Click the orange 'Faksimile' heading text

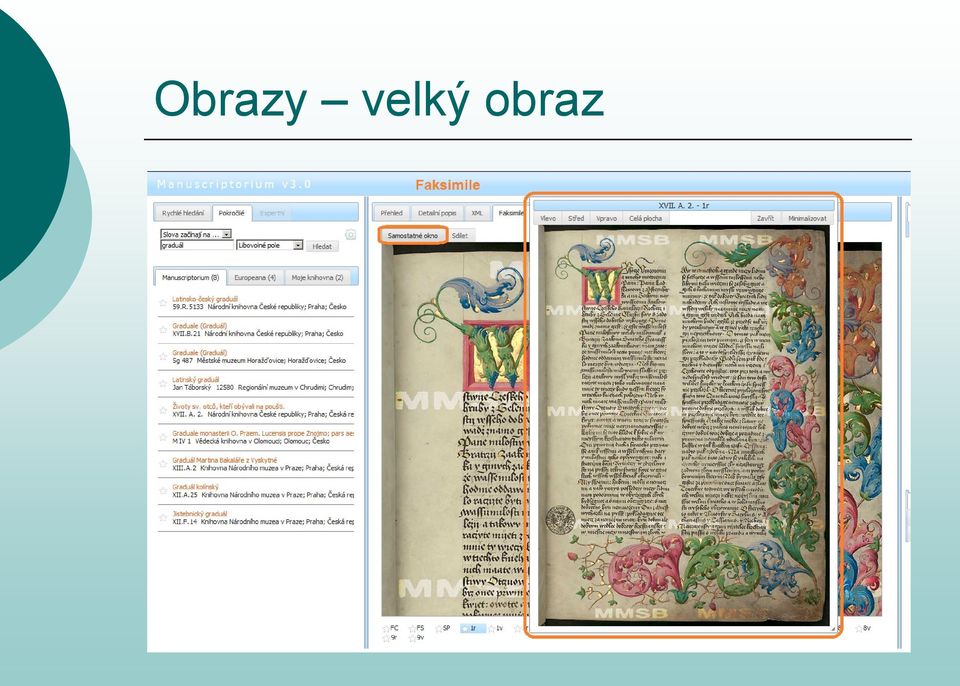pos(448,185)
